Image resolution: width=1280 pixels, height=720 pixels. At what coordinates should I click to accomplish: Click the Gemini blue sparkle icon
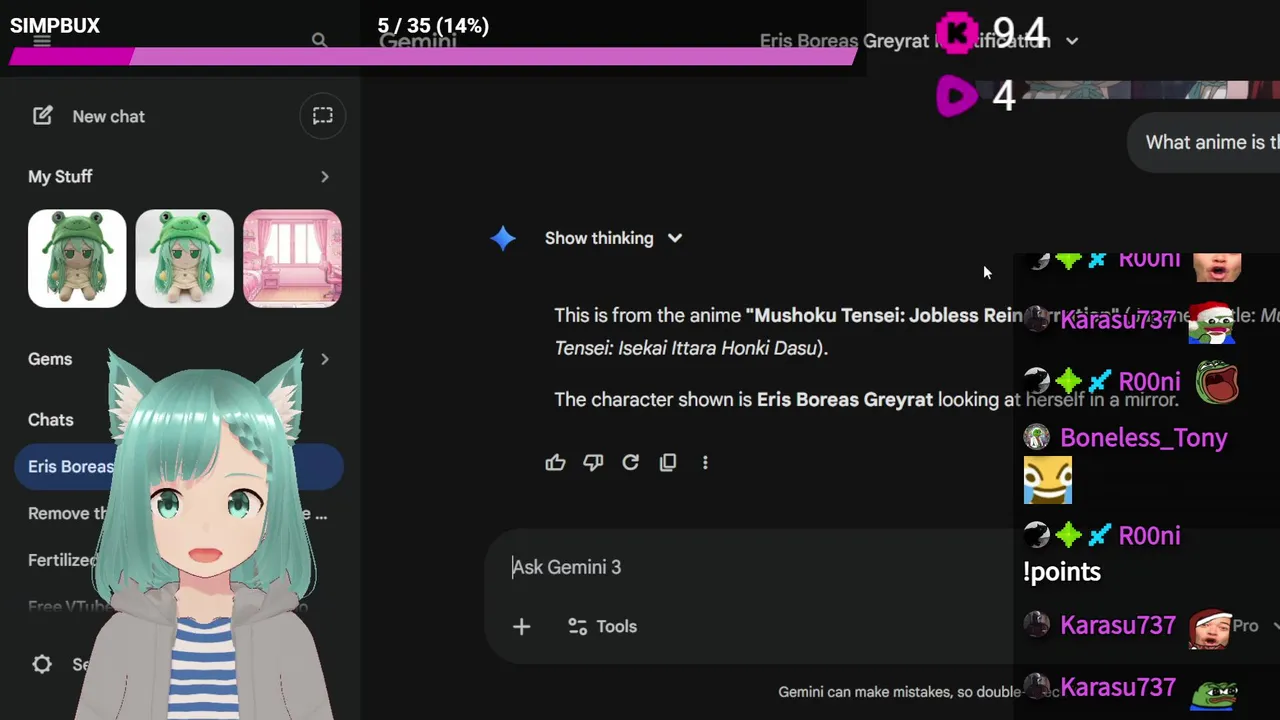coord(503,238)
